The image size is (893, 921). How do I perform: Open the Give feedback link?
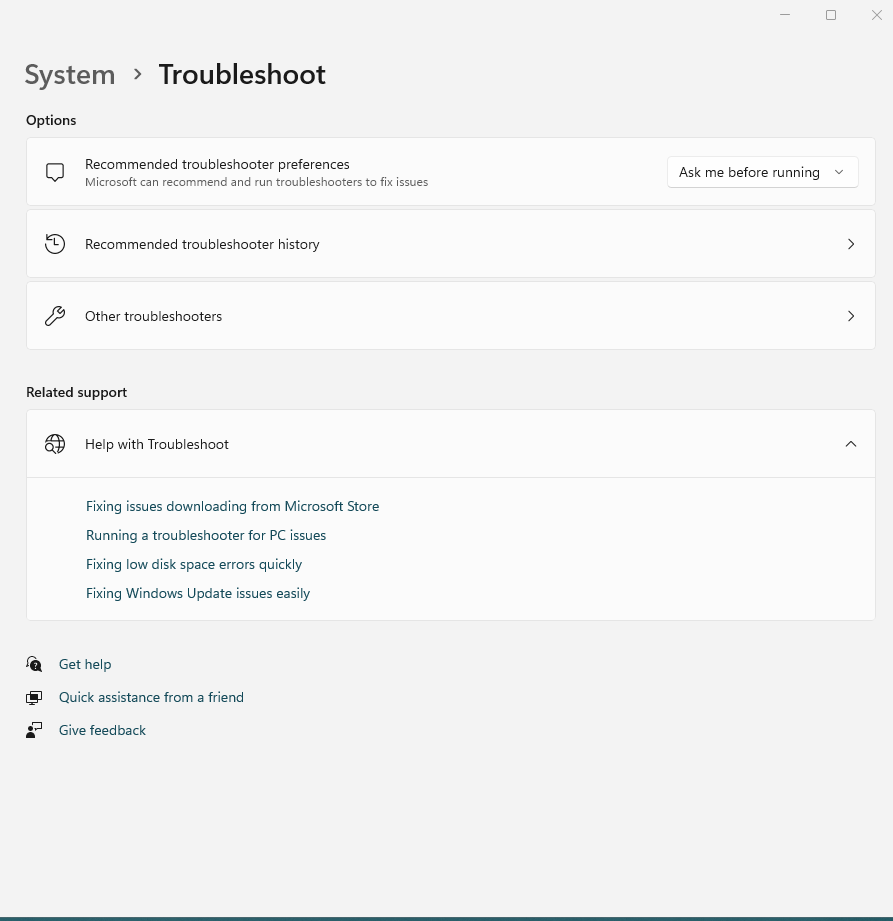point(102,730)
